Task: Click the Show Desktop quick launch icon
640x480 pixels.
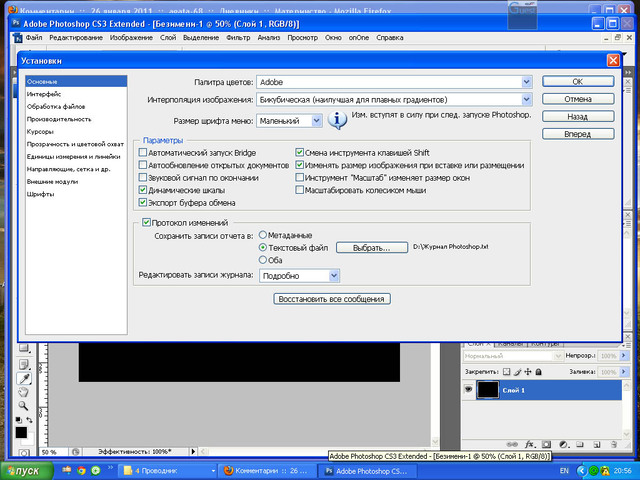Action: [x=67, y=471]
